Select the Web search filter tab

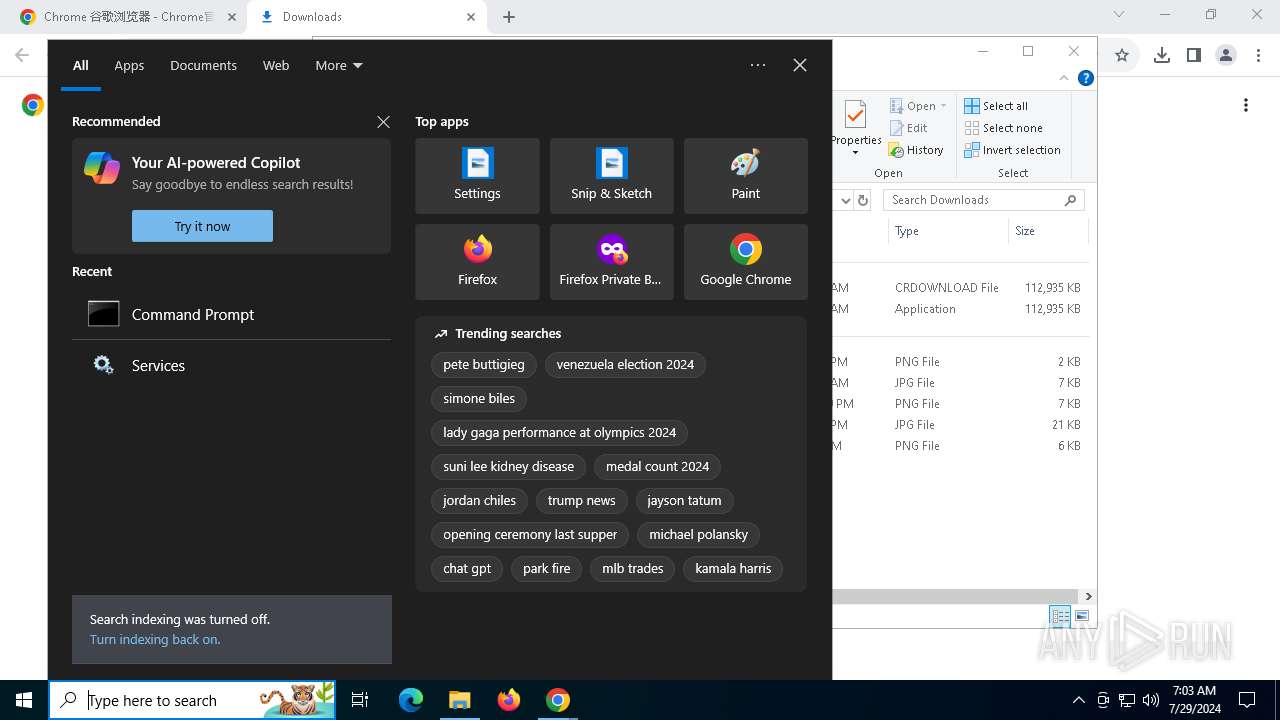click(x=276, y=65)
